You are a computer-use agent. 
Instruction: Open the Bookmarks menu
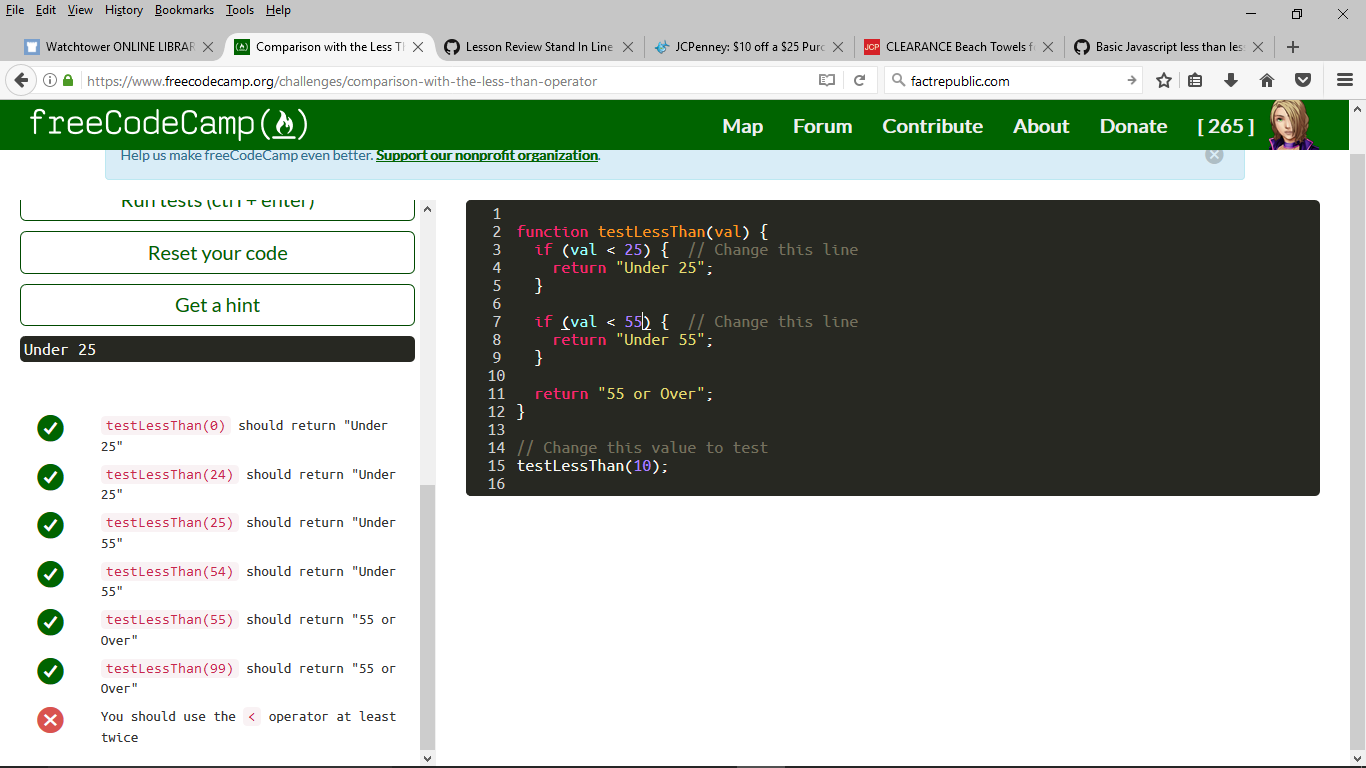[184, 10]
